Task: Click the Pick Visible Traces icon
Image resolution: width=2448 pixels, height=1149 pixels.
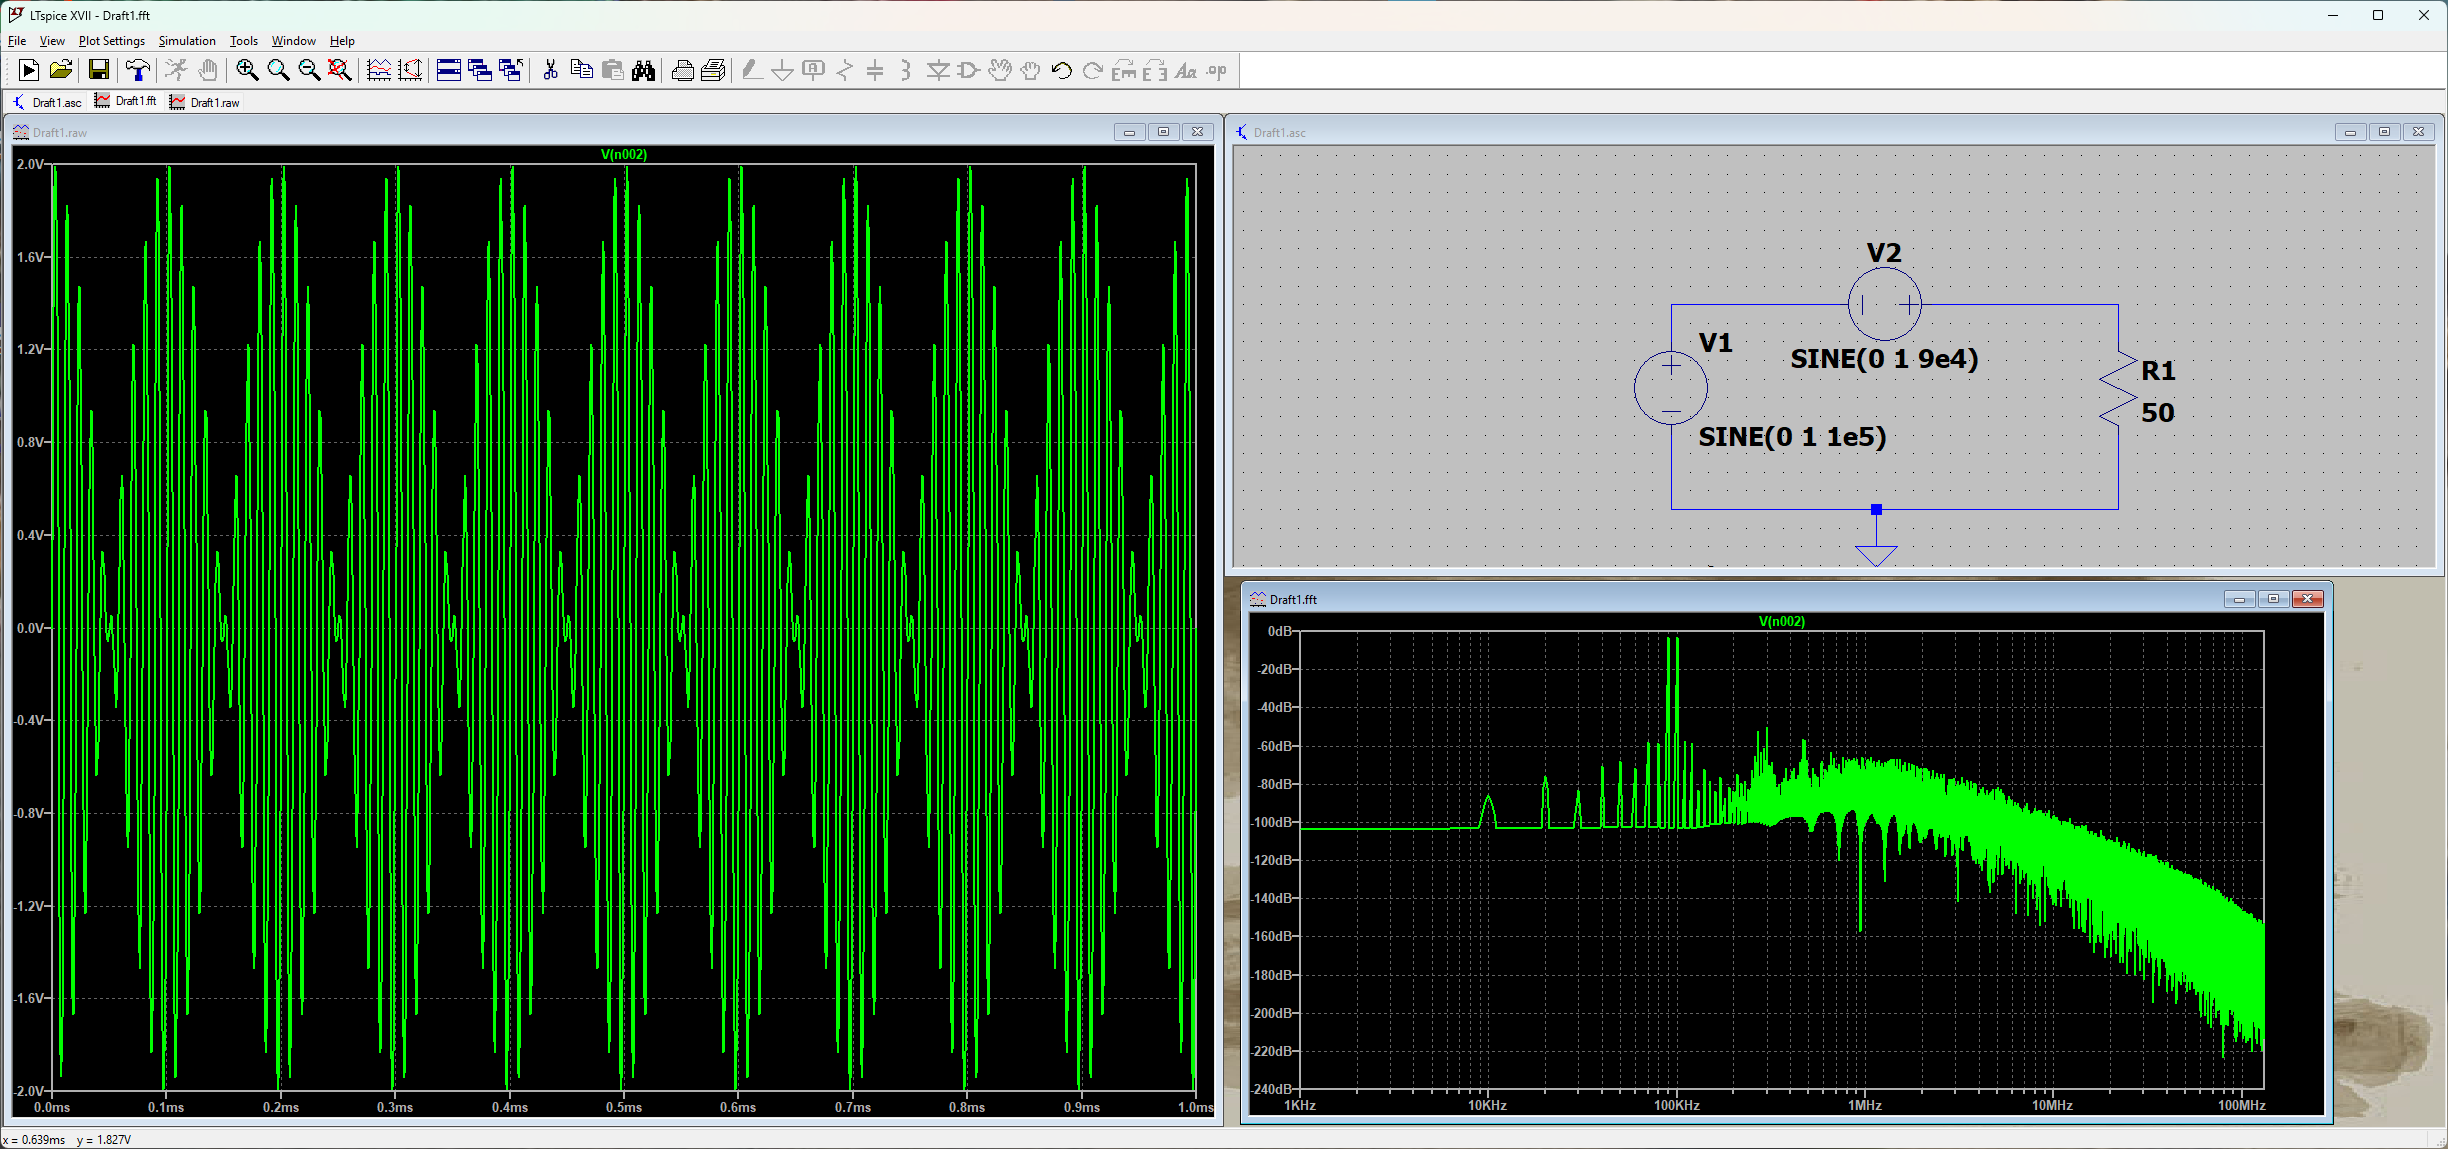Action: point(379,70)
